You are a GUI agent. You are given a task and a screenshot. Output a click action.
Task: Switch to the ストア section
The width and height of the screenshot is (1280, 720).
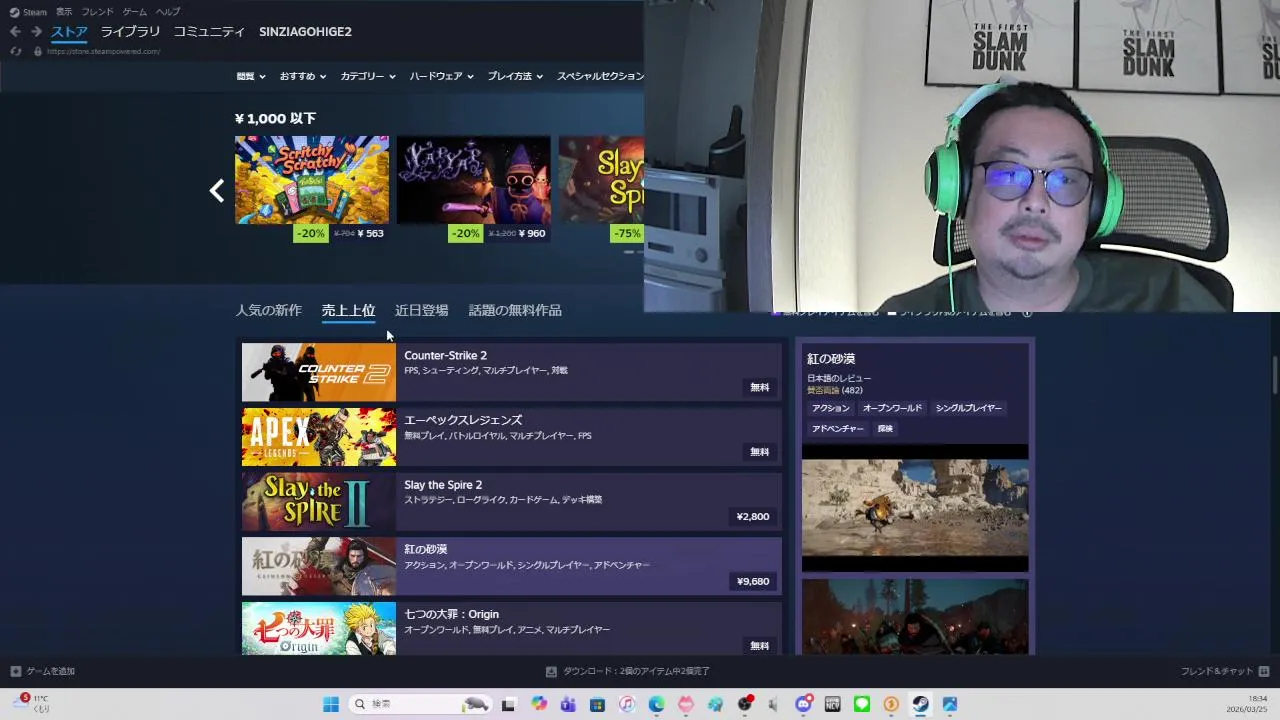(x=70, y=32)
